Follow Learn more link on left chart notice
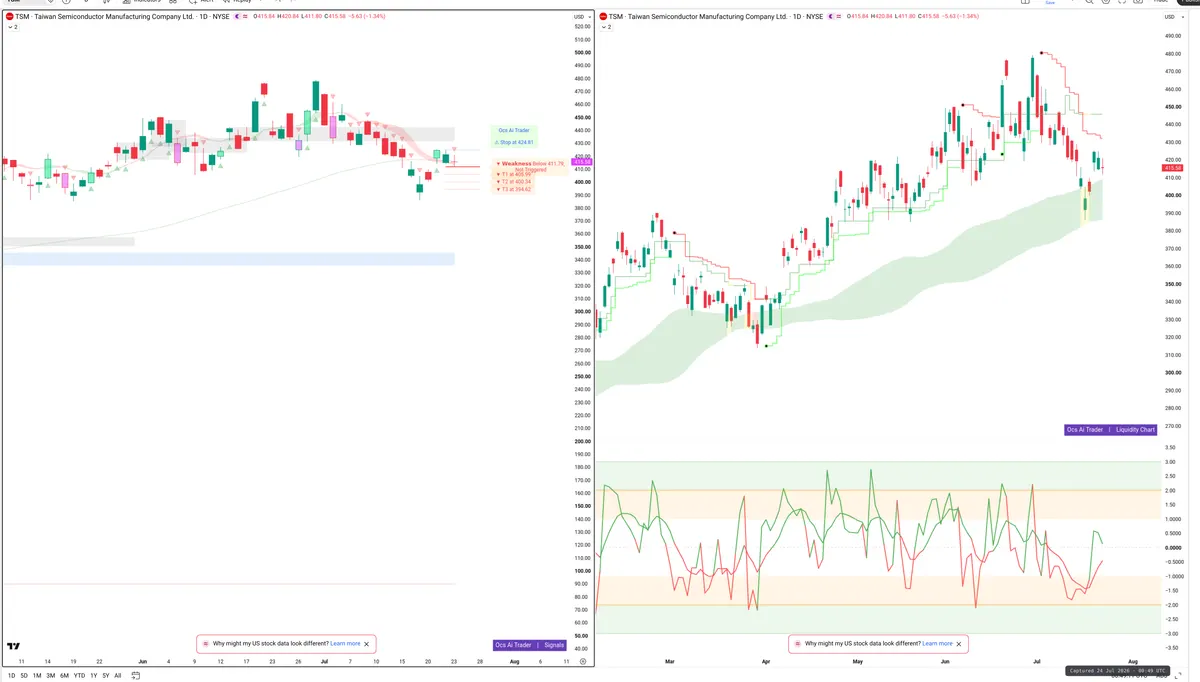Image resolution: width=1200 pixels, height=682 pixels. [x=345, y=644]
